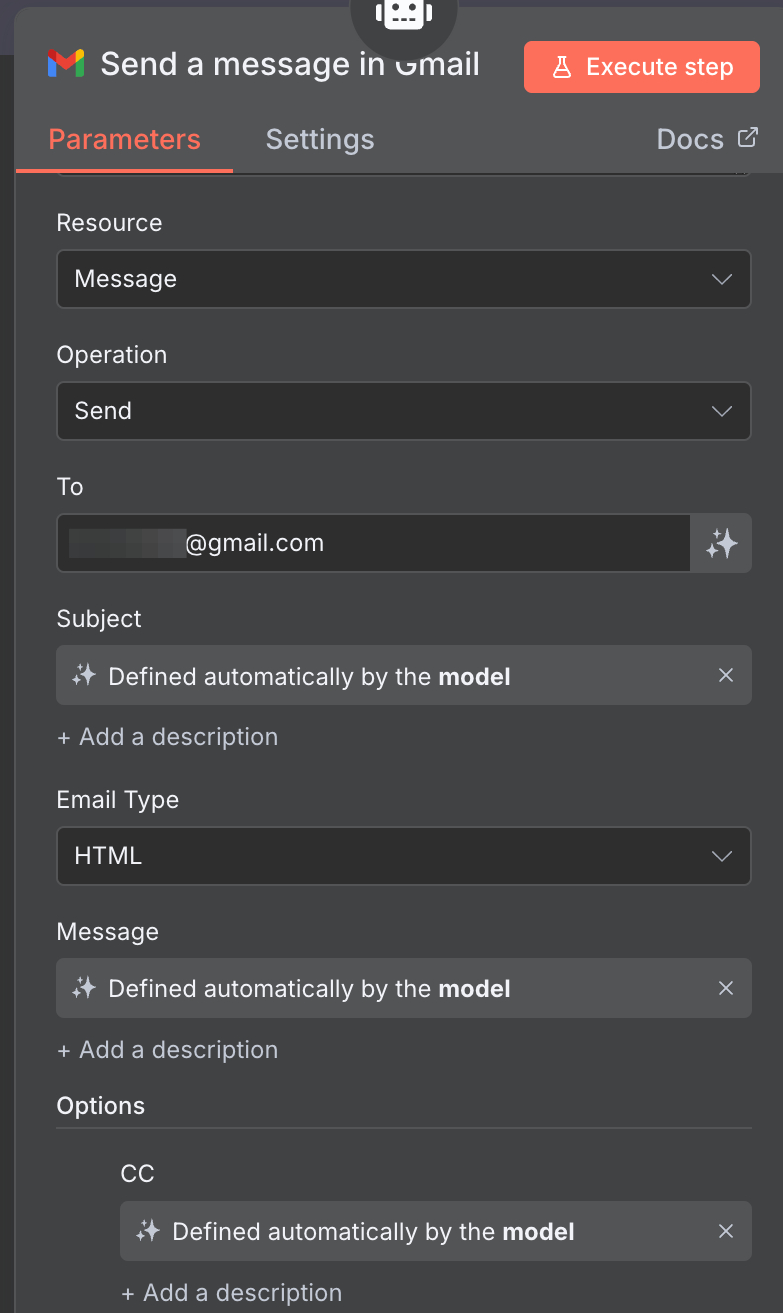Click the external link icon next to Docs

pos(747,137)
